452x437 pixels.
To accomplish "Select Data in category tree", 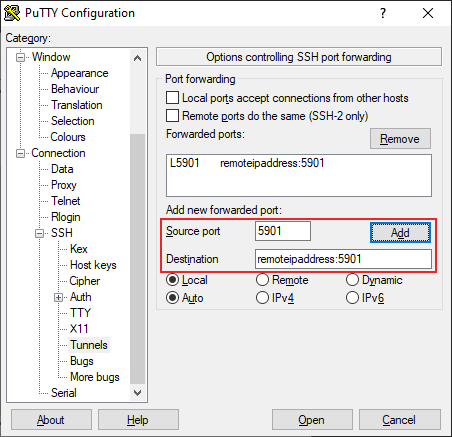I will [x=62, y=169].
